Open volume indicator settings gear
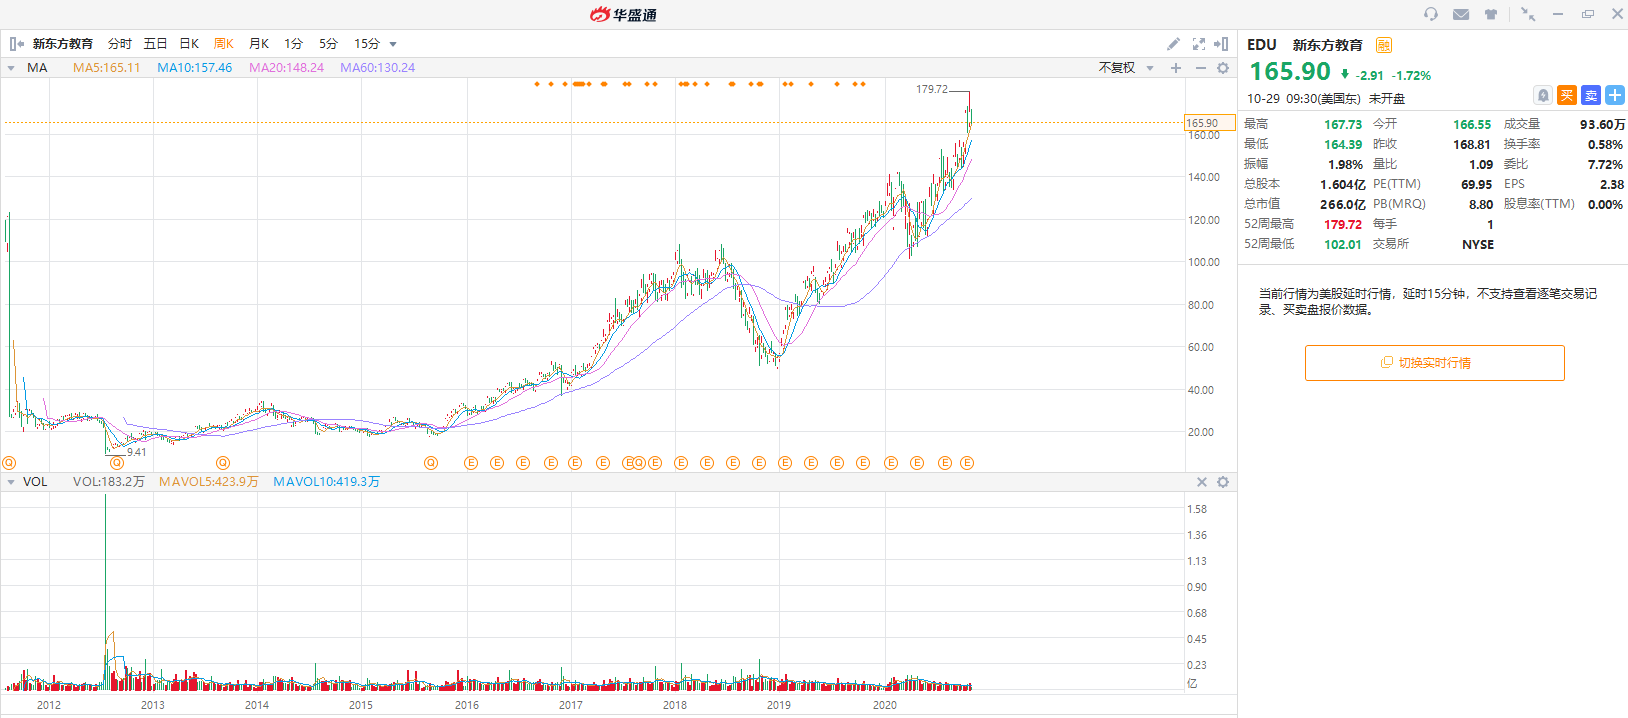The image size is (1628, 718). coord(1222,482)
